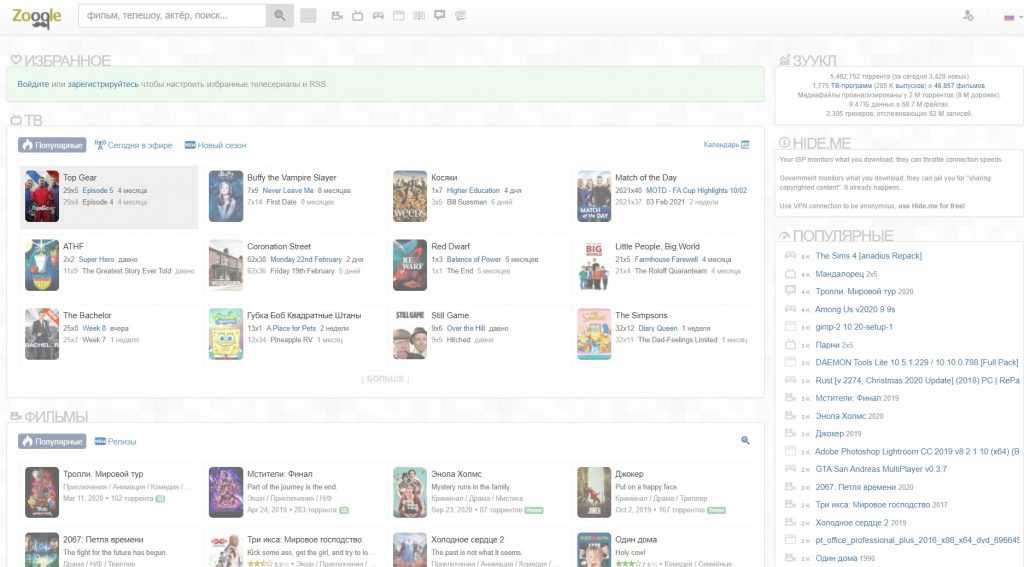Click The Simpsons poster thumbnail
This screenshot has height=567, width=1024.
pyautogui.click(x=594, y=333)
